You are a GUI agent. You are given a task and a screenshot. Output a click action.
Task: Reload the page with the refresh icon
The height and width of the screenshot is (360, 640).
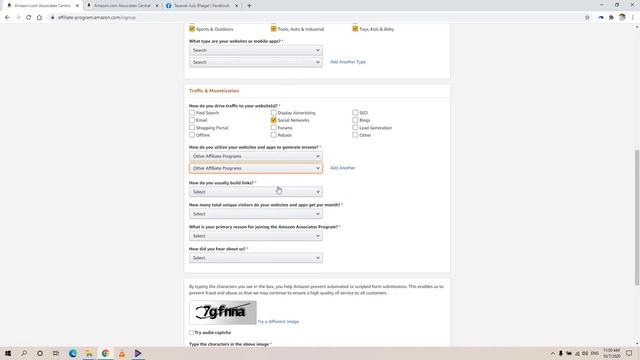(x=29, y=18)
